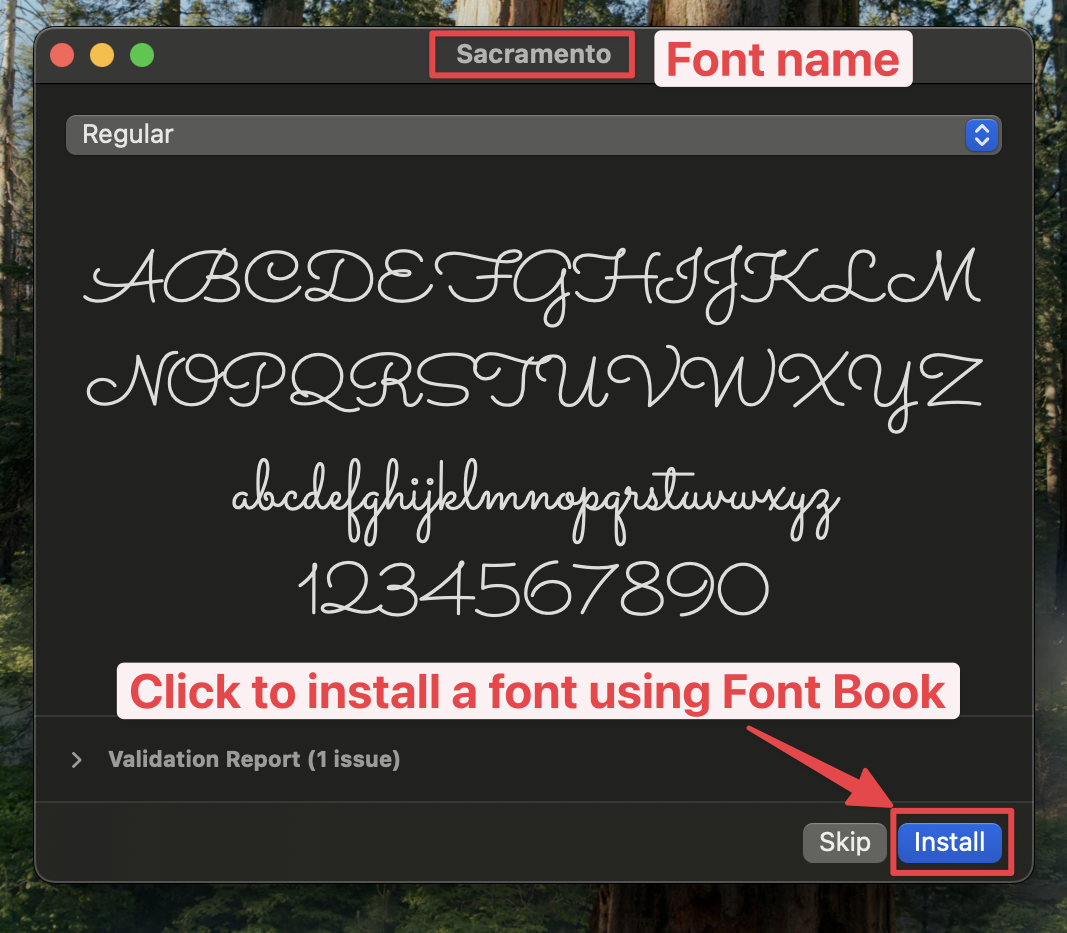The image size is (1067, 933).
Task: Click the Sacramento title in the window header
Action: [x=531, y=54]
